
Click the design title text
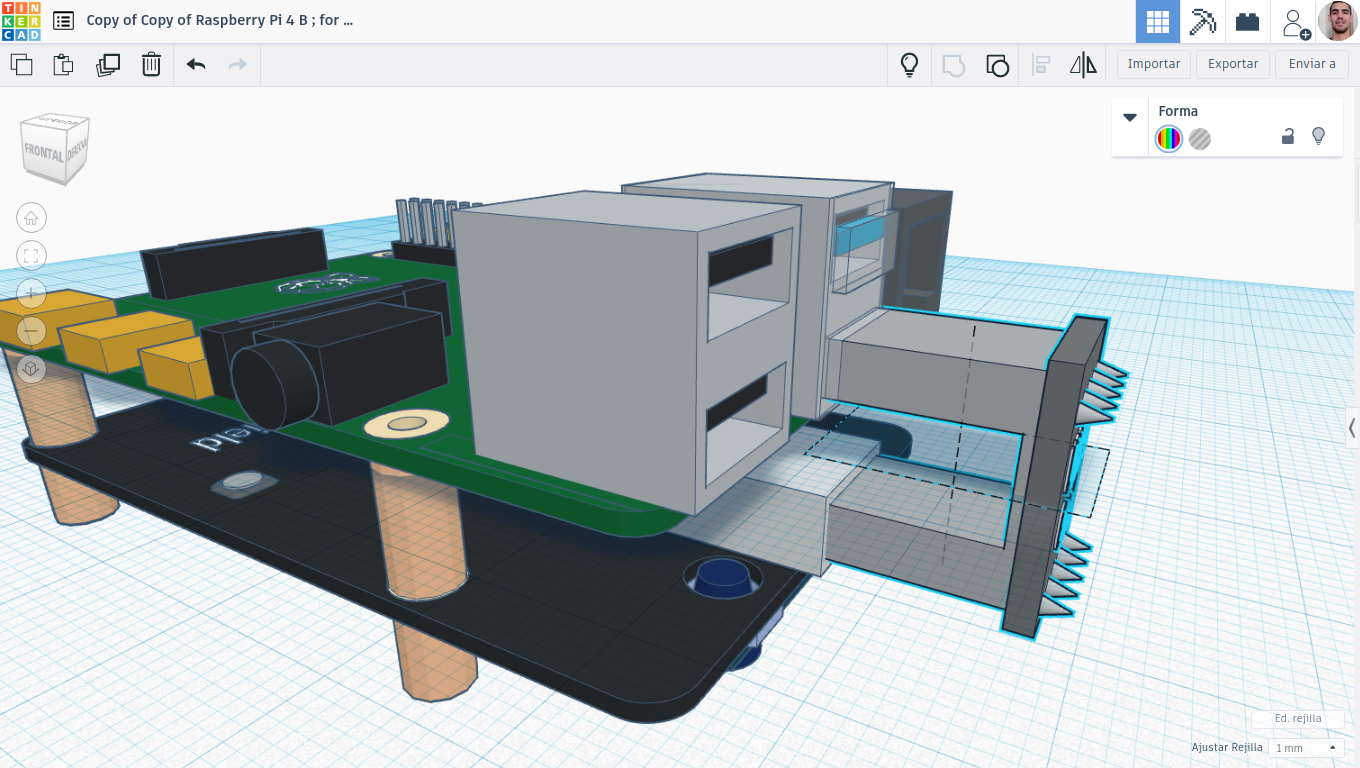coord(220,20)
